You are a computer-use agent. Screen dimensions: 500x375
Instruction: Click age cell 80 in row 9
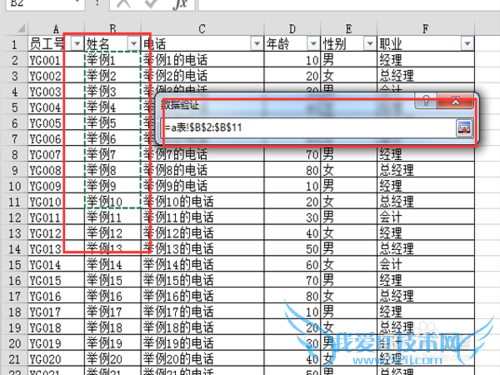(292, 170)
